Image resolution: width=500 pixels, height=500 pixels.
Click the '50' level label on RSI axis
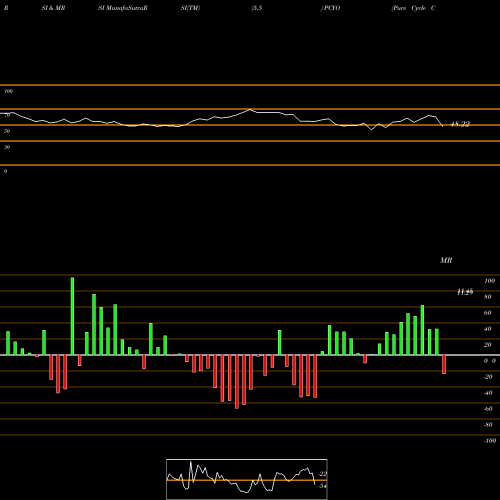[x=7, y=131]
